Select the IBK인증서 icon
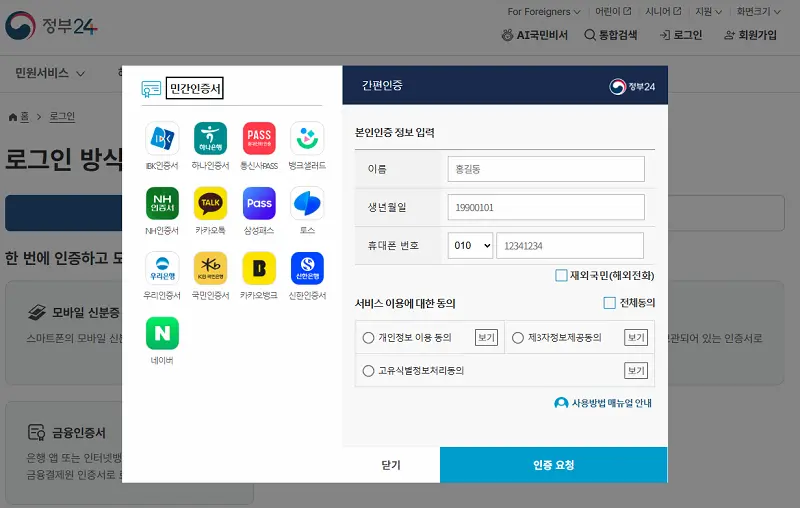Viewport: 800px width, 508px height. click(162, 138)
